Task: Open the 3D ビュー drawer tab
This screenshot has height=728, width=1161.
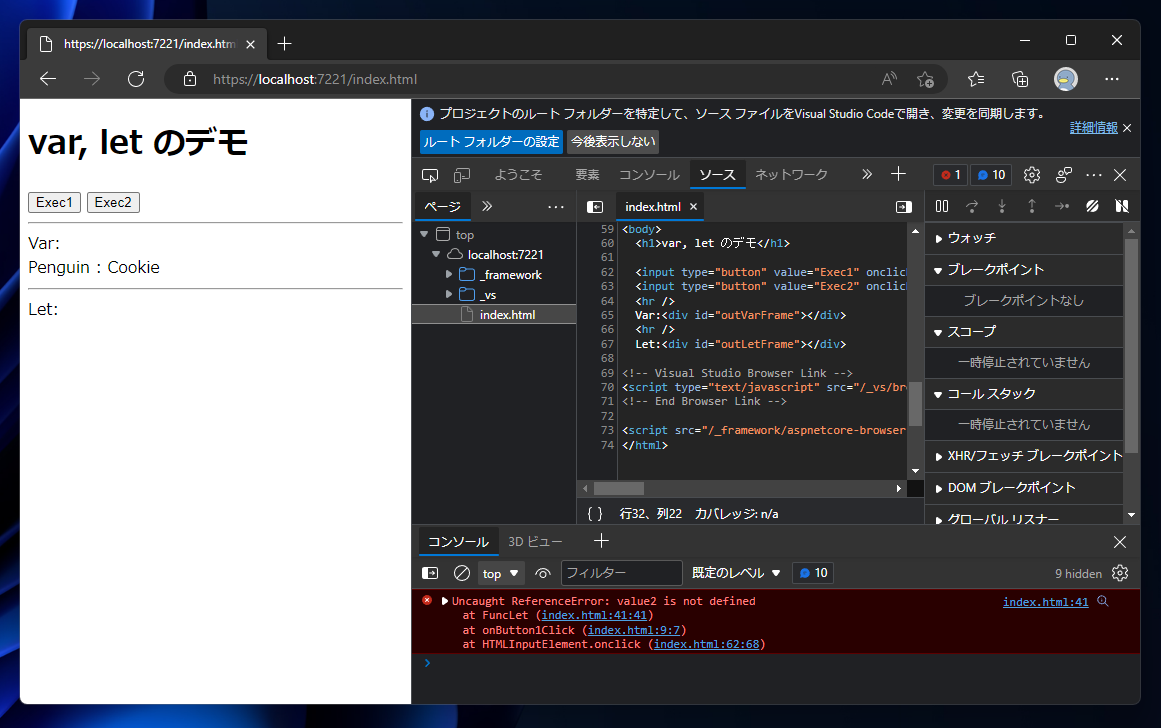Action: [535, 542]
